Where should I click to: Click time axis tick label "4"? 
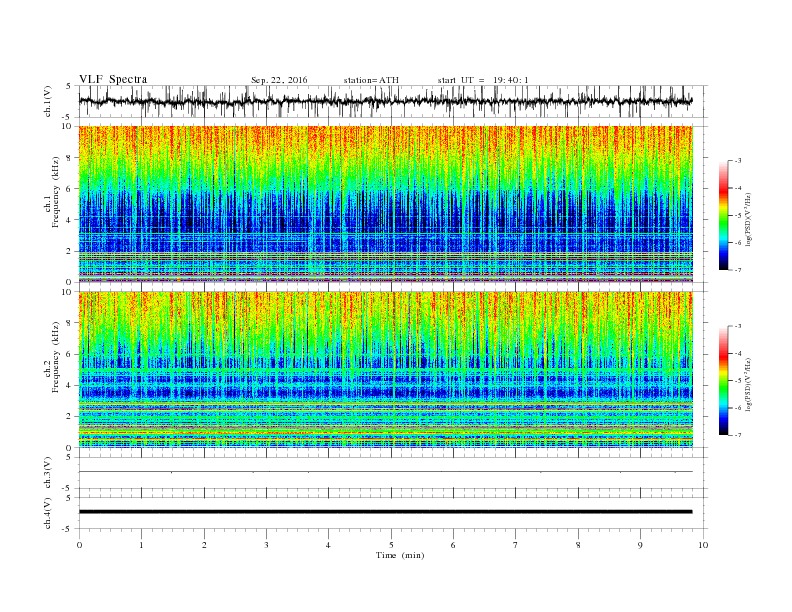(x=328, y=545)
